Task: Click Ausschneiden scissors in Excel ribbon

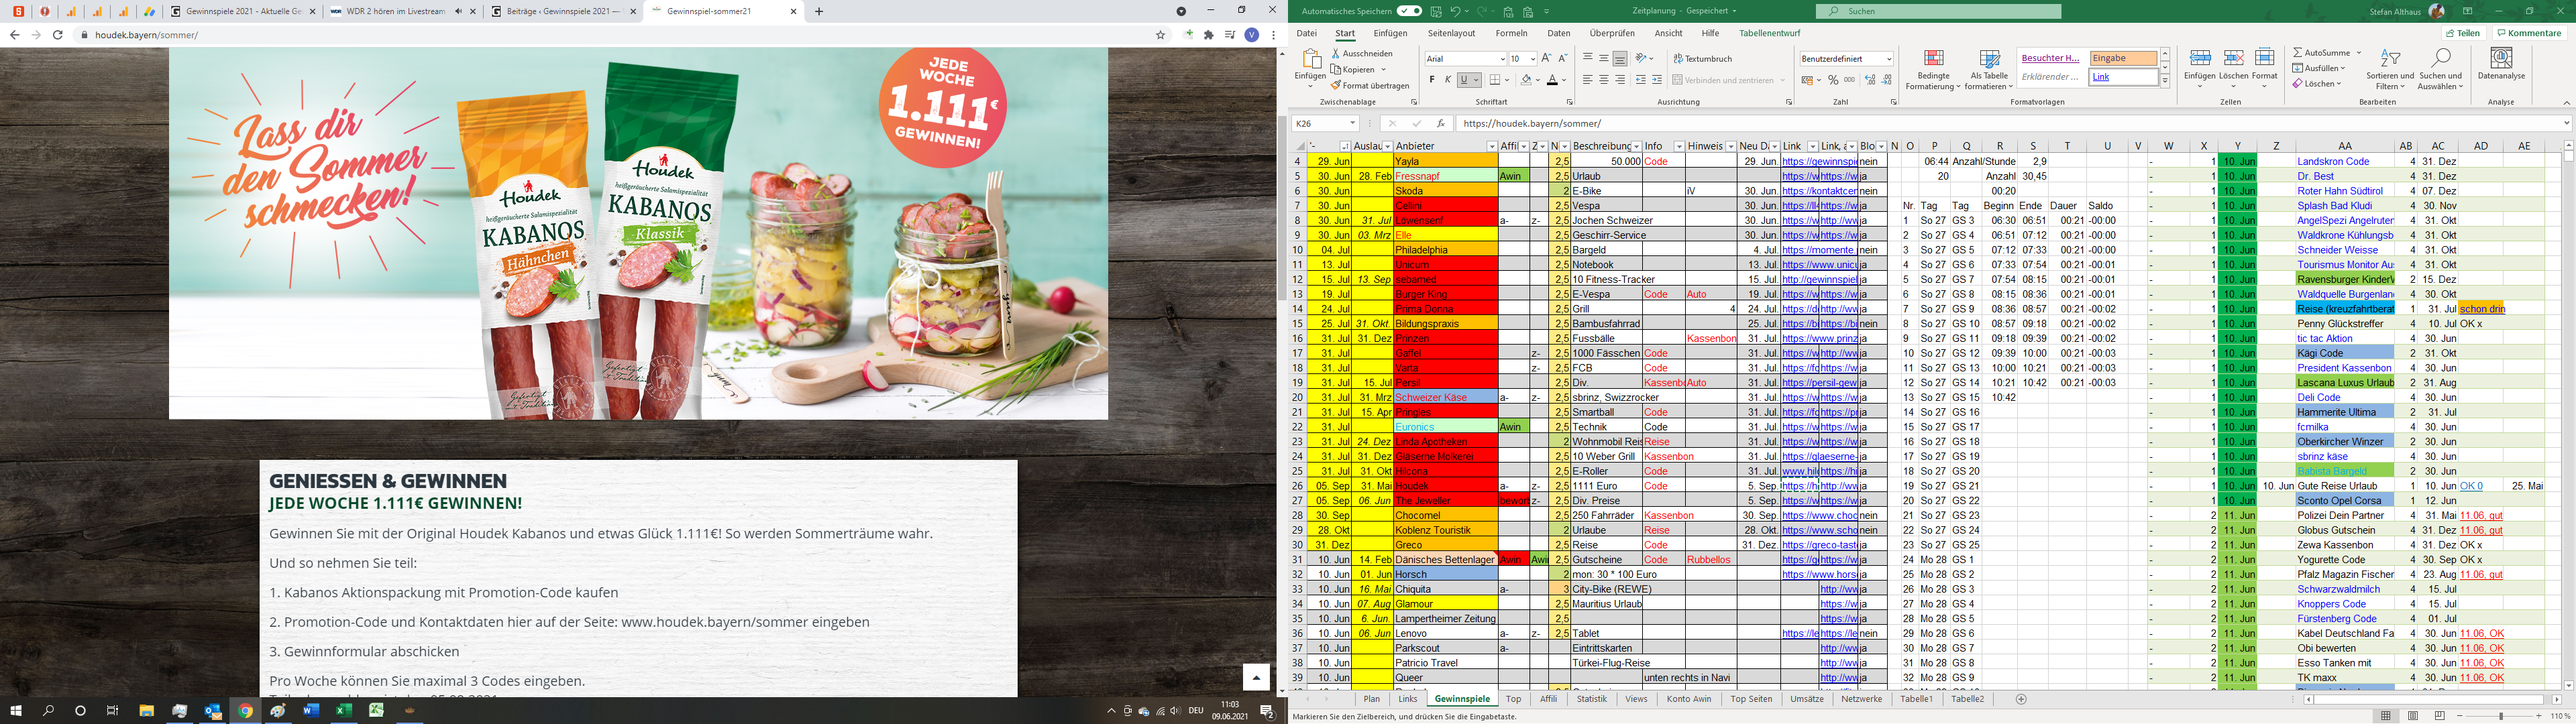Action: (x=1362, y=53)
